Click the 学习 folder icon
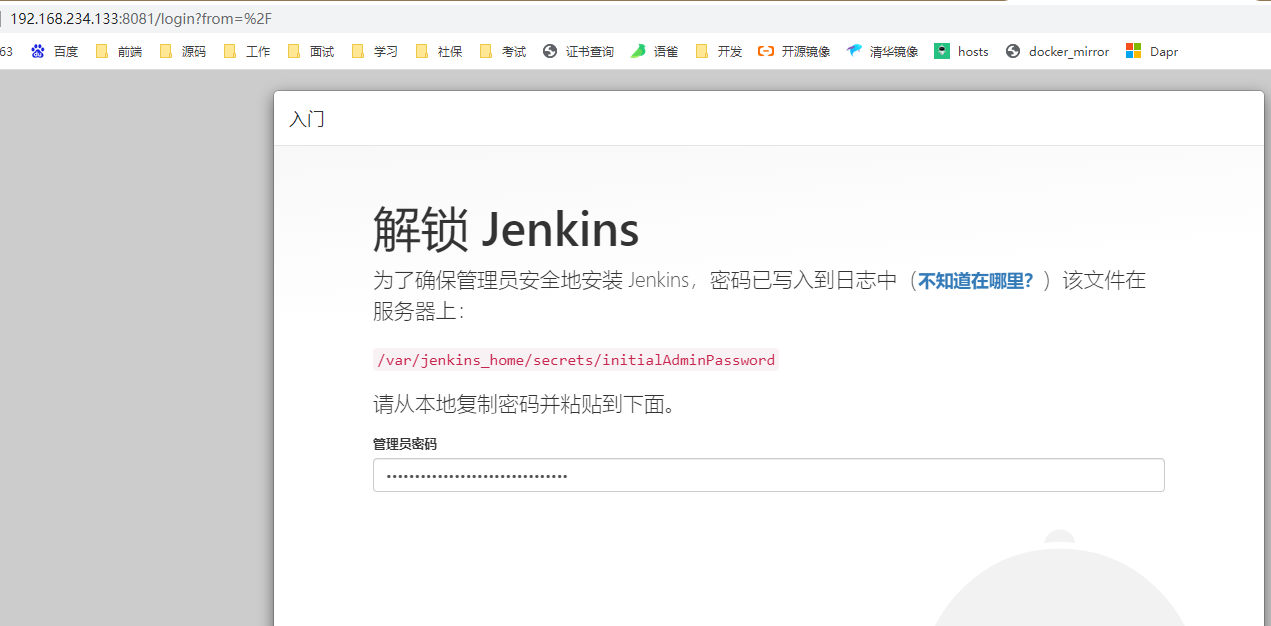Viewport: 1271px width, 626px height. point(358,51)
